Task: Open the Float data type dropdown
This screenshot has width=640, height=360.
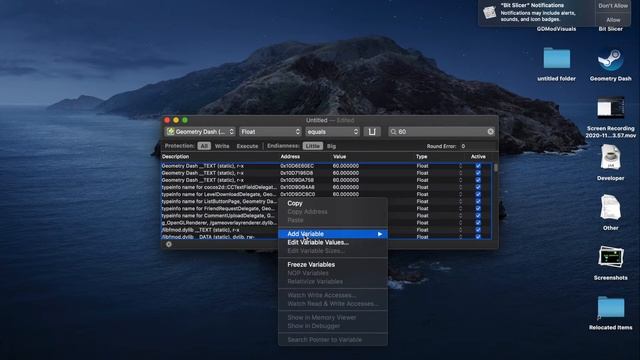Action: tap(270, 131)
